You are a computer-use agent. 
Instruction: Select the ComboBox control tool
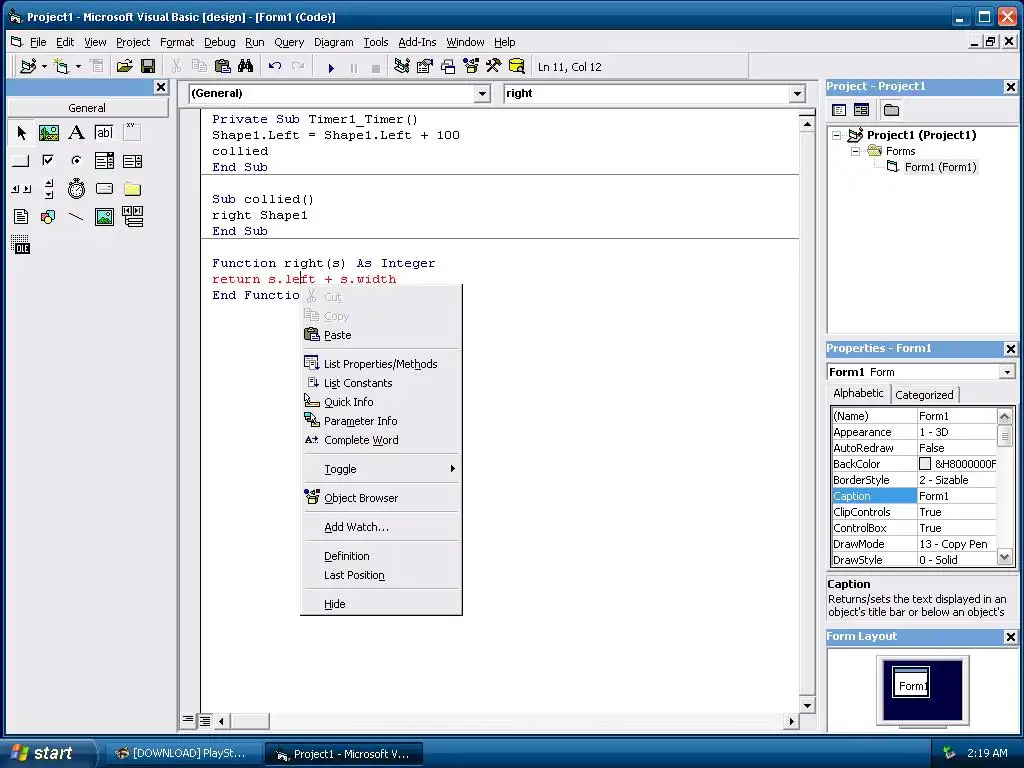pos(104,161)
